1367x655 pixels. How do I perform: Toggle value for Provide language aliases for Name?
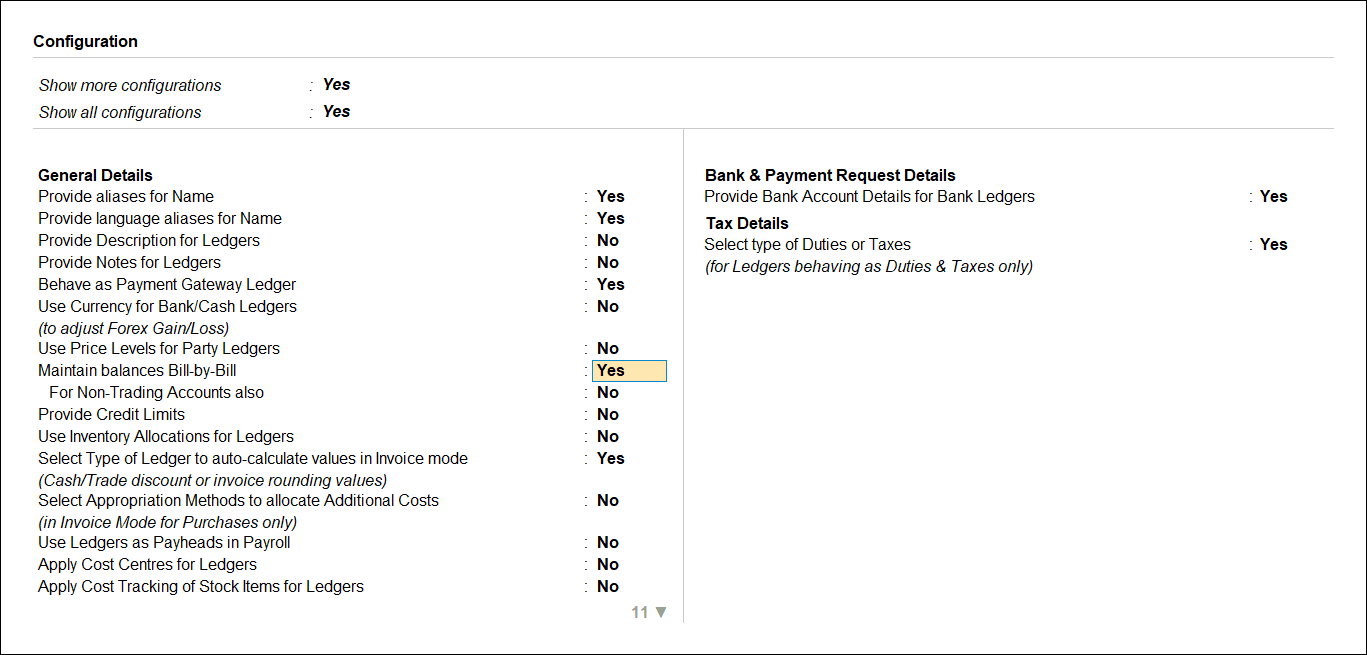pos(610,219)
